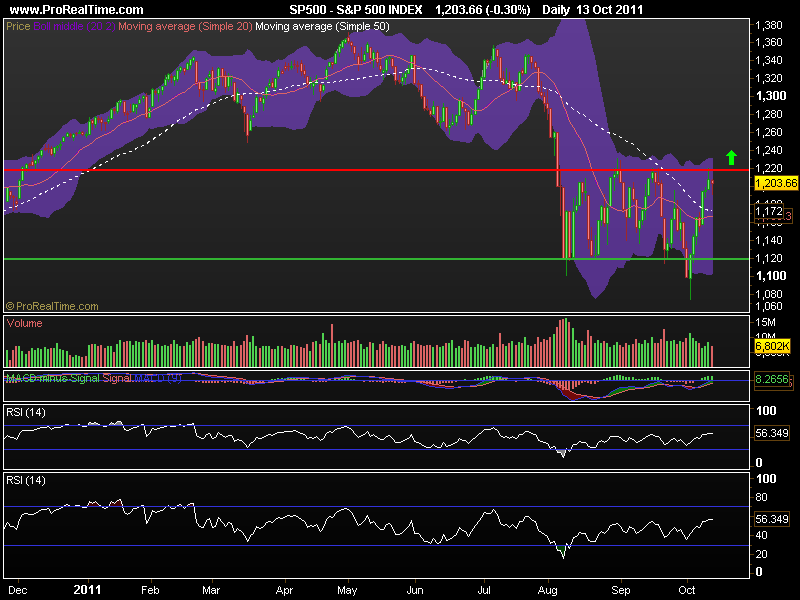800x600 pixels.
Task: Click the 1,220 price axis label
Action: [x=769, y=168]
